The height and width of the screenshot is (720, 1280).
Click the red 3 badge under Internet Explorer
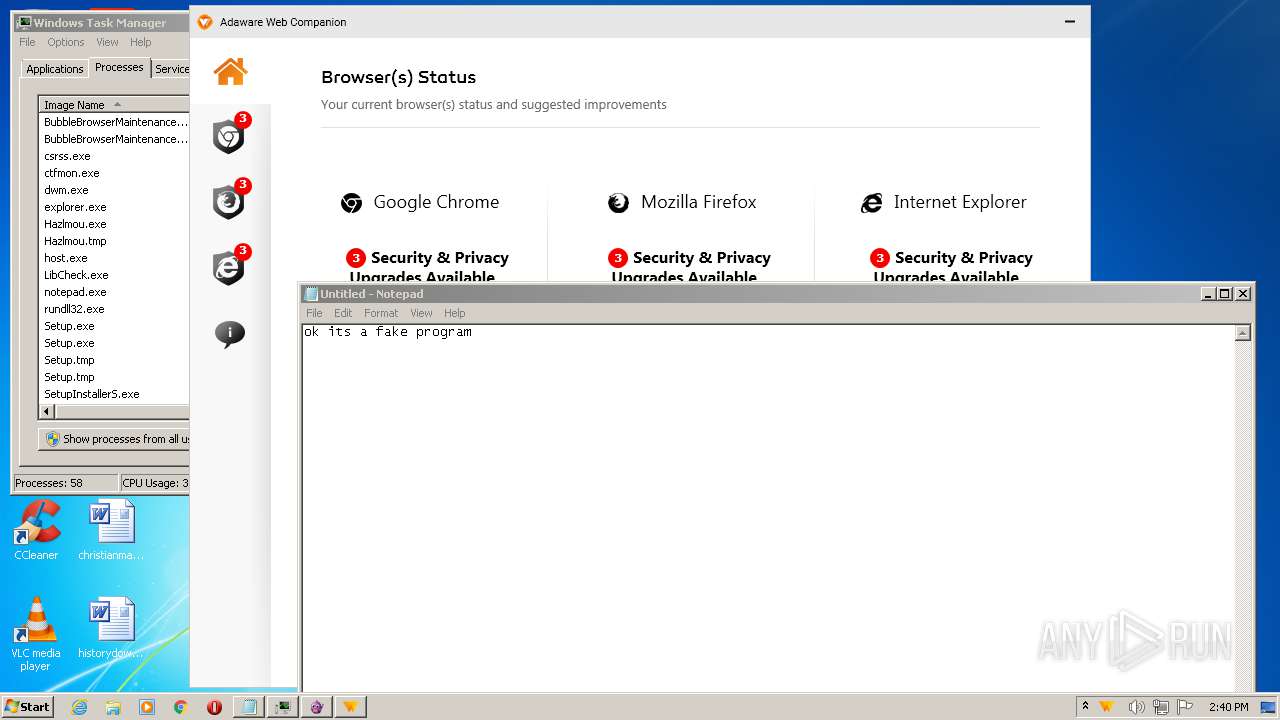click(x=880, y=258)
